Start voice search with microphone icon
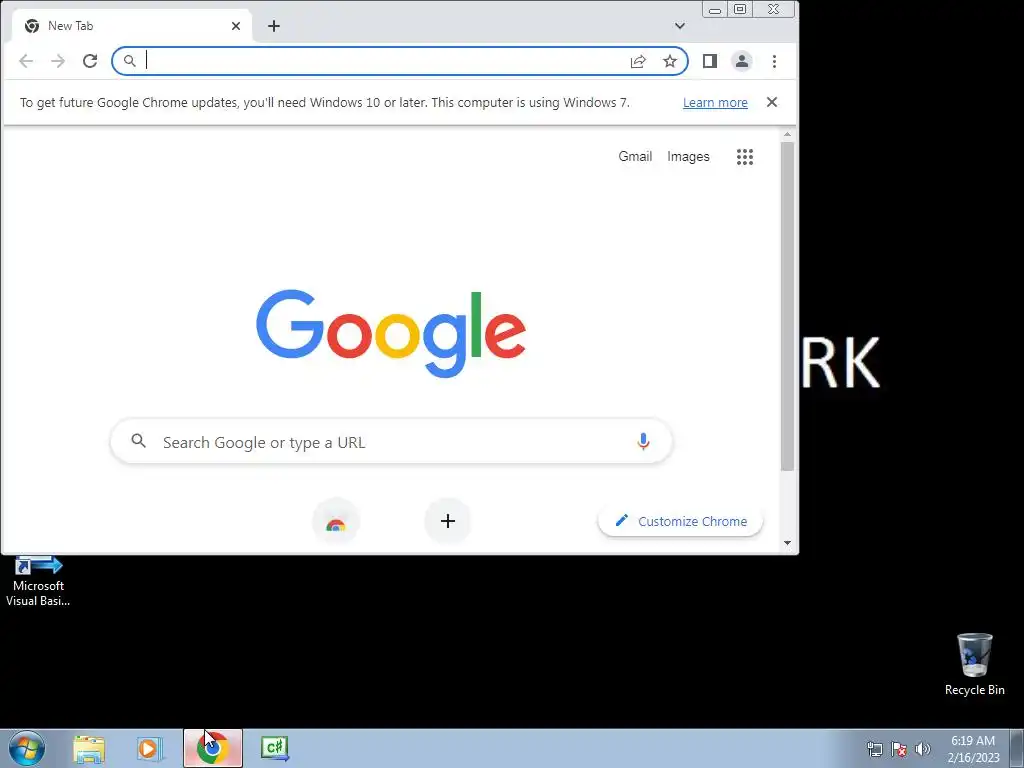 pyautogui.click(x=643, y=442)
